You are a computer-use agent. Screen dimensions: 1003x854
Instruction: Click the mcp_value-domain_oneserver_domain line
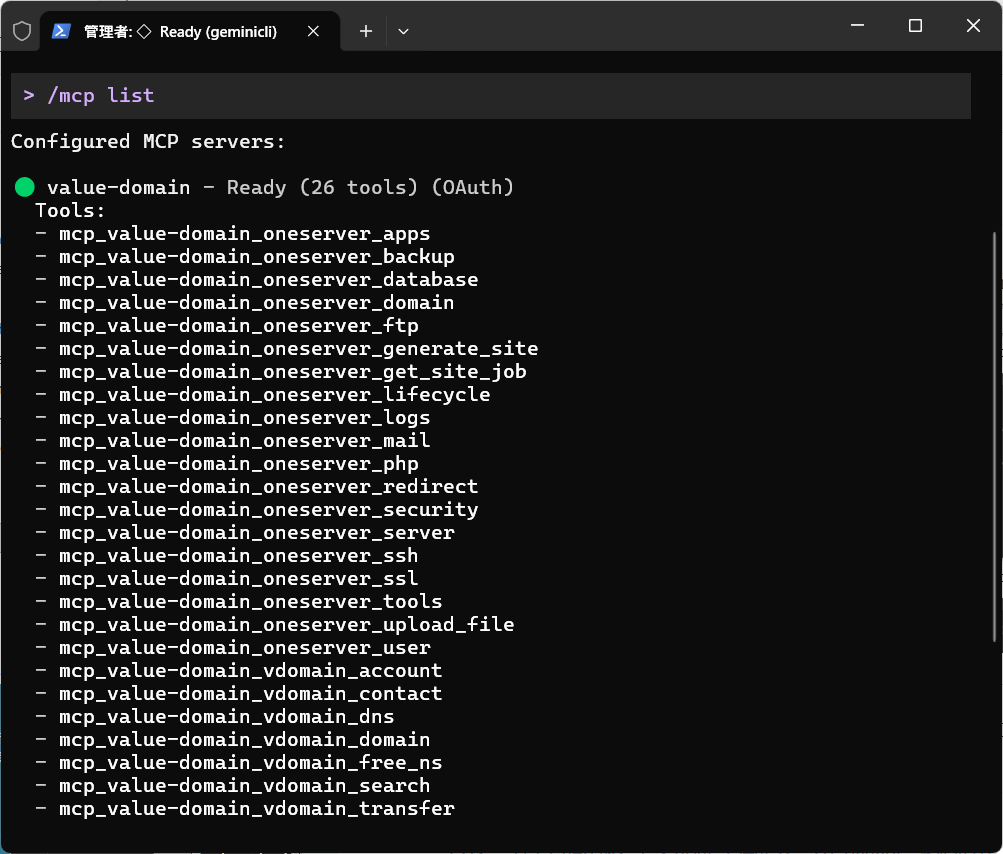coord(257,303)
